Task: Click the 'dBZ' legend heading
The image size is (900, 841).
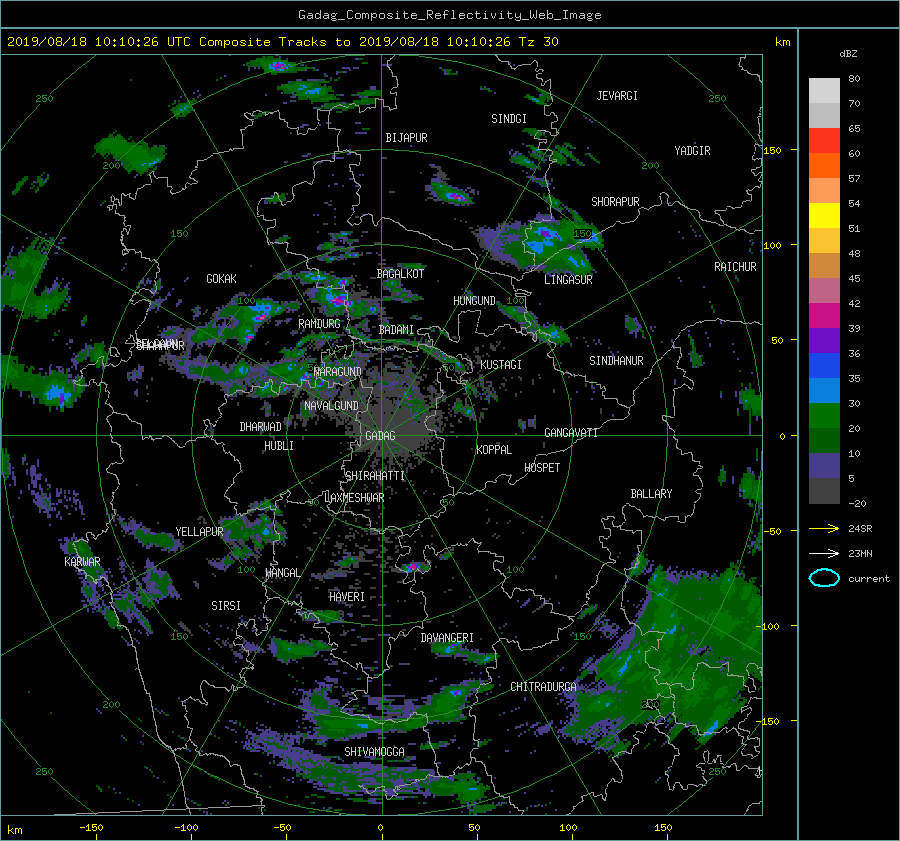Action: (x=848, y=54)
